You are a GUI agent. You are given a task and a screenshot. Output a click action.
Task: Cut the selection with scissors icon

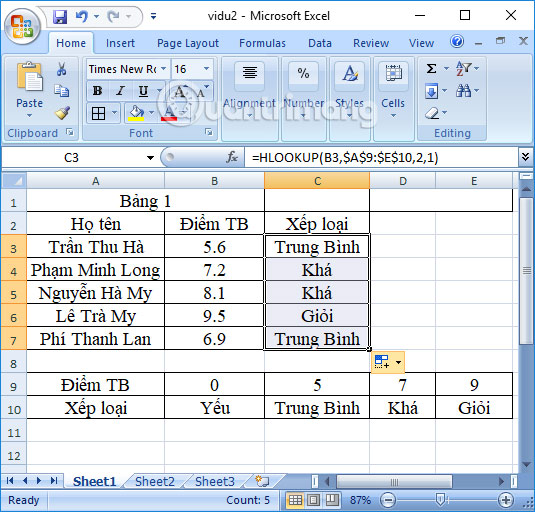61,69
